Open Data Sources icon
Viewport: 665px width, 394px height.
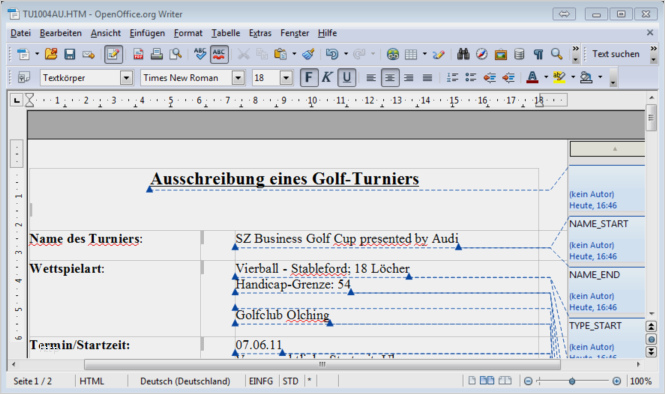(x=519, y=54)
